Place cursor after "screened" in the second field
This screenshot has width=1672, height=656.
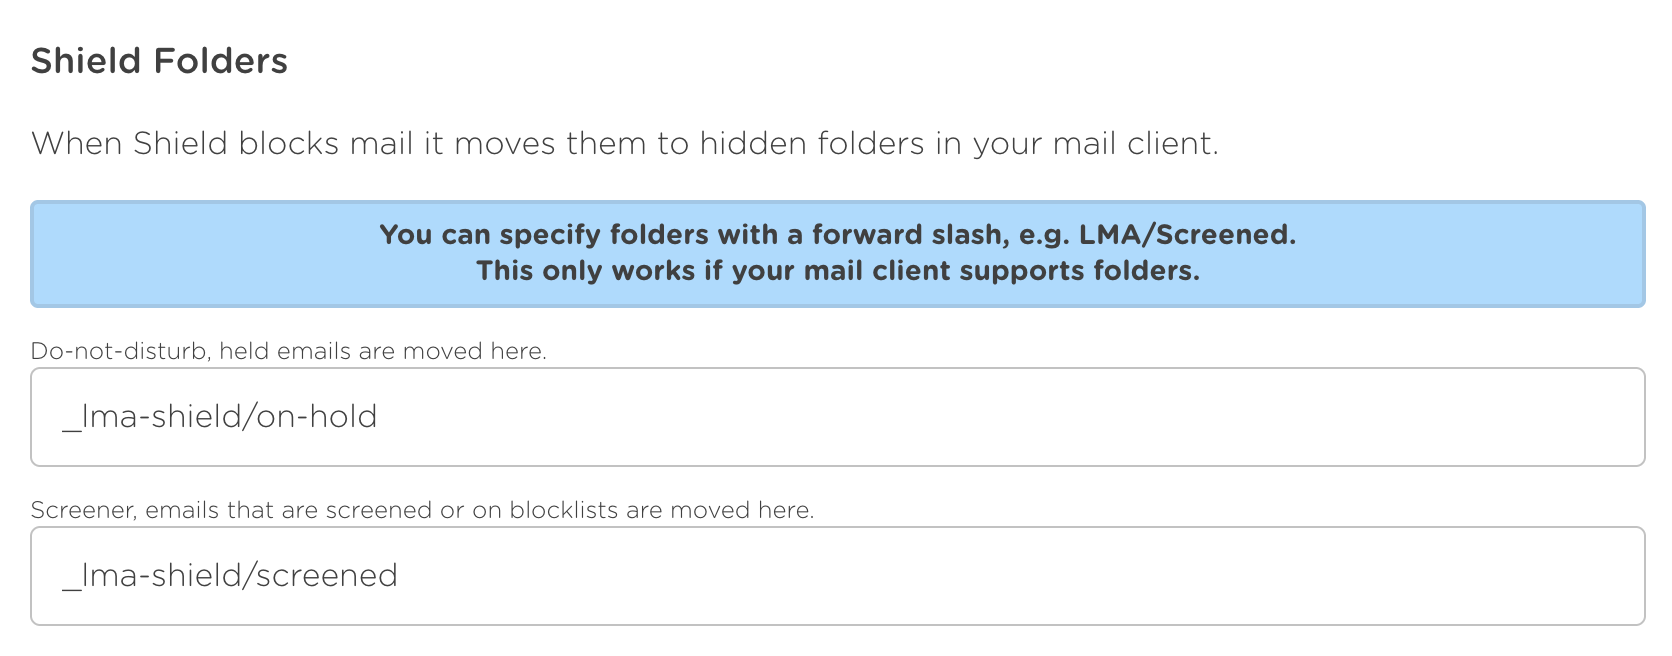click(399, 576)
